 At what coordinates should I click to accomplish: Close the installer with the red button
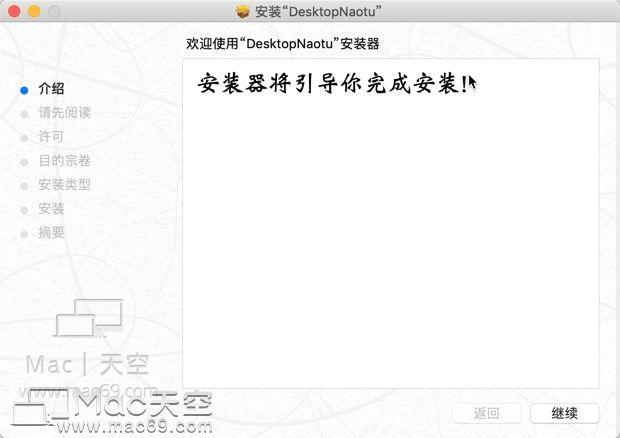tap(14, 11)
